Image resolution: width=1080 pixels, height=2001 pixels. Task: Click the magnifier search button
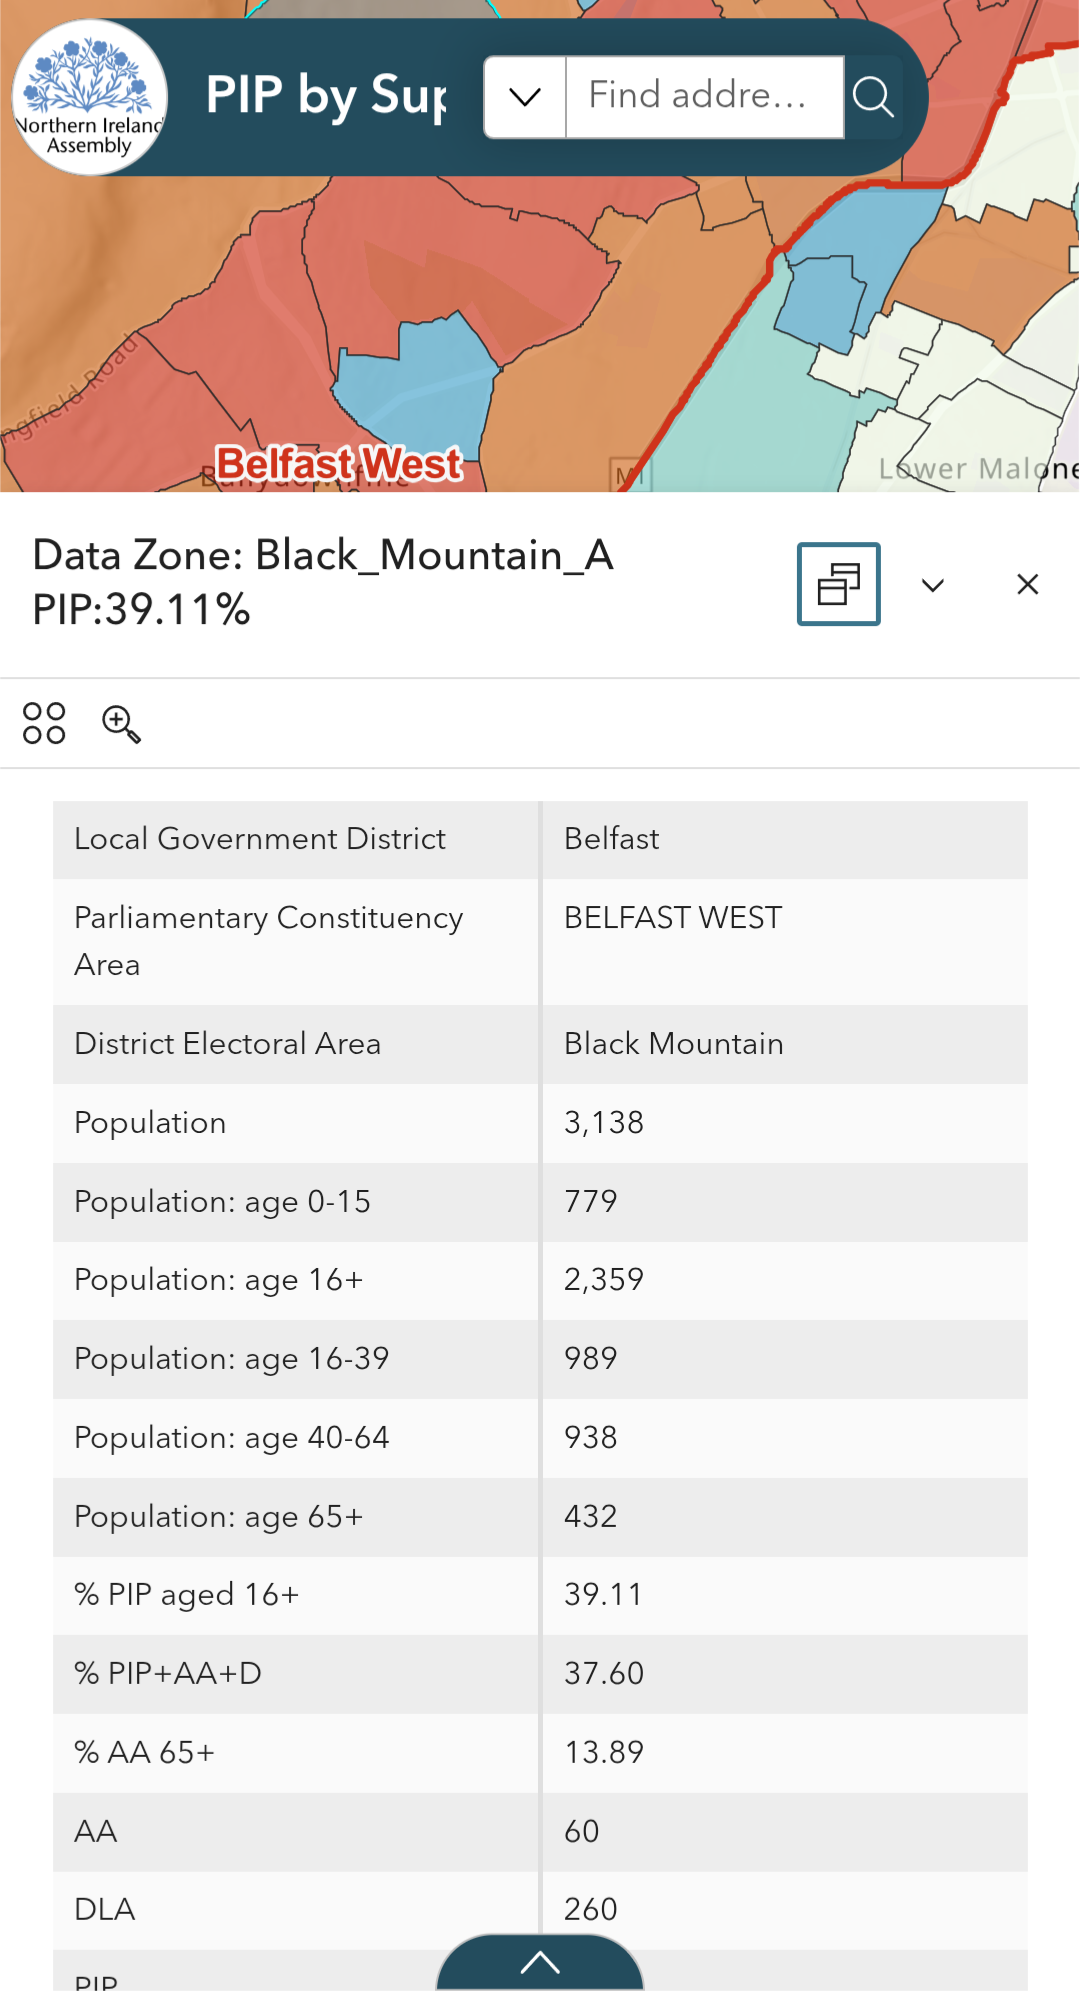873,97
